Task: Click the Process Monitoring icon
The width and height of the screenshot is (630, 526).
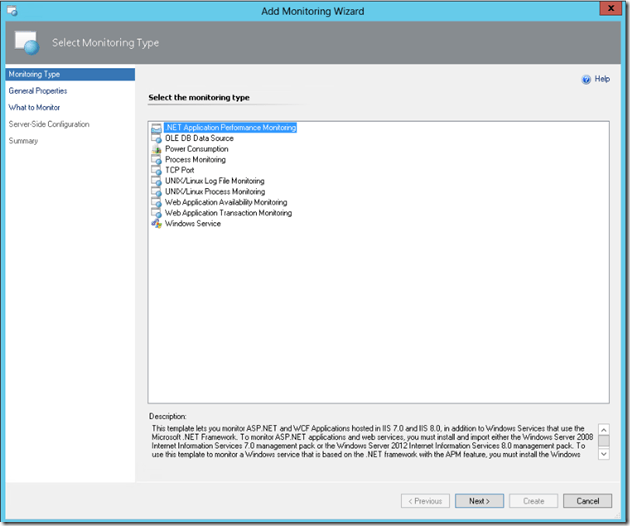Action: click(156, 160)
